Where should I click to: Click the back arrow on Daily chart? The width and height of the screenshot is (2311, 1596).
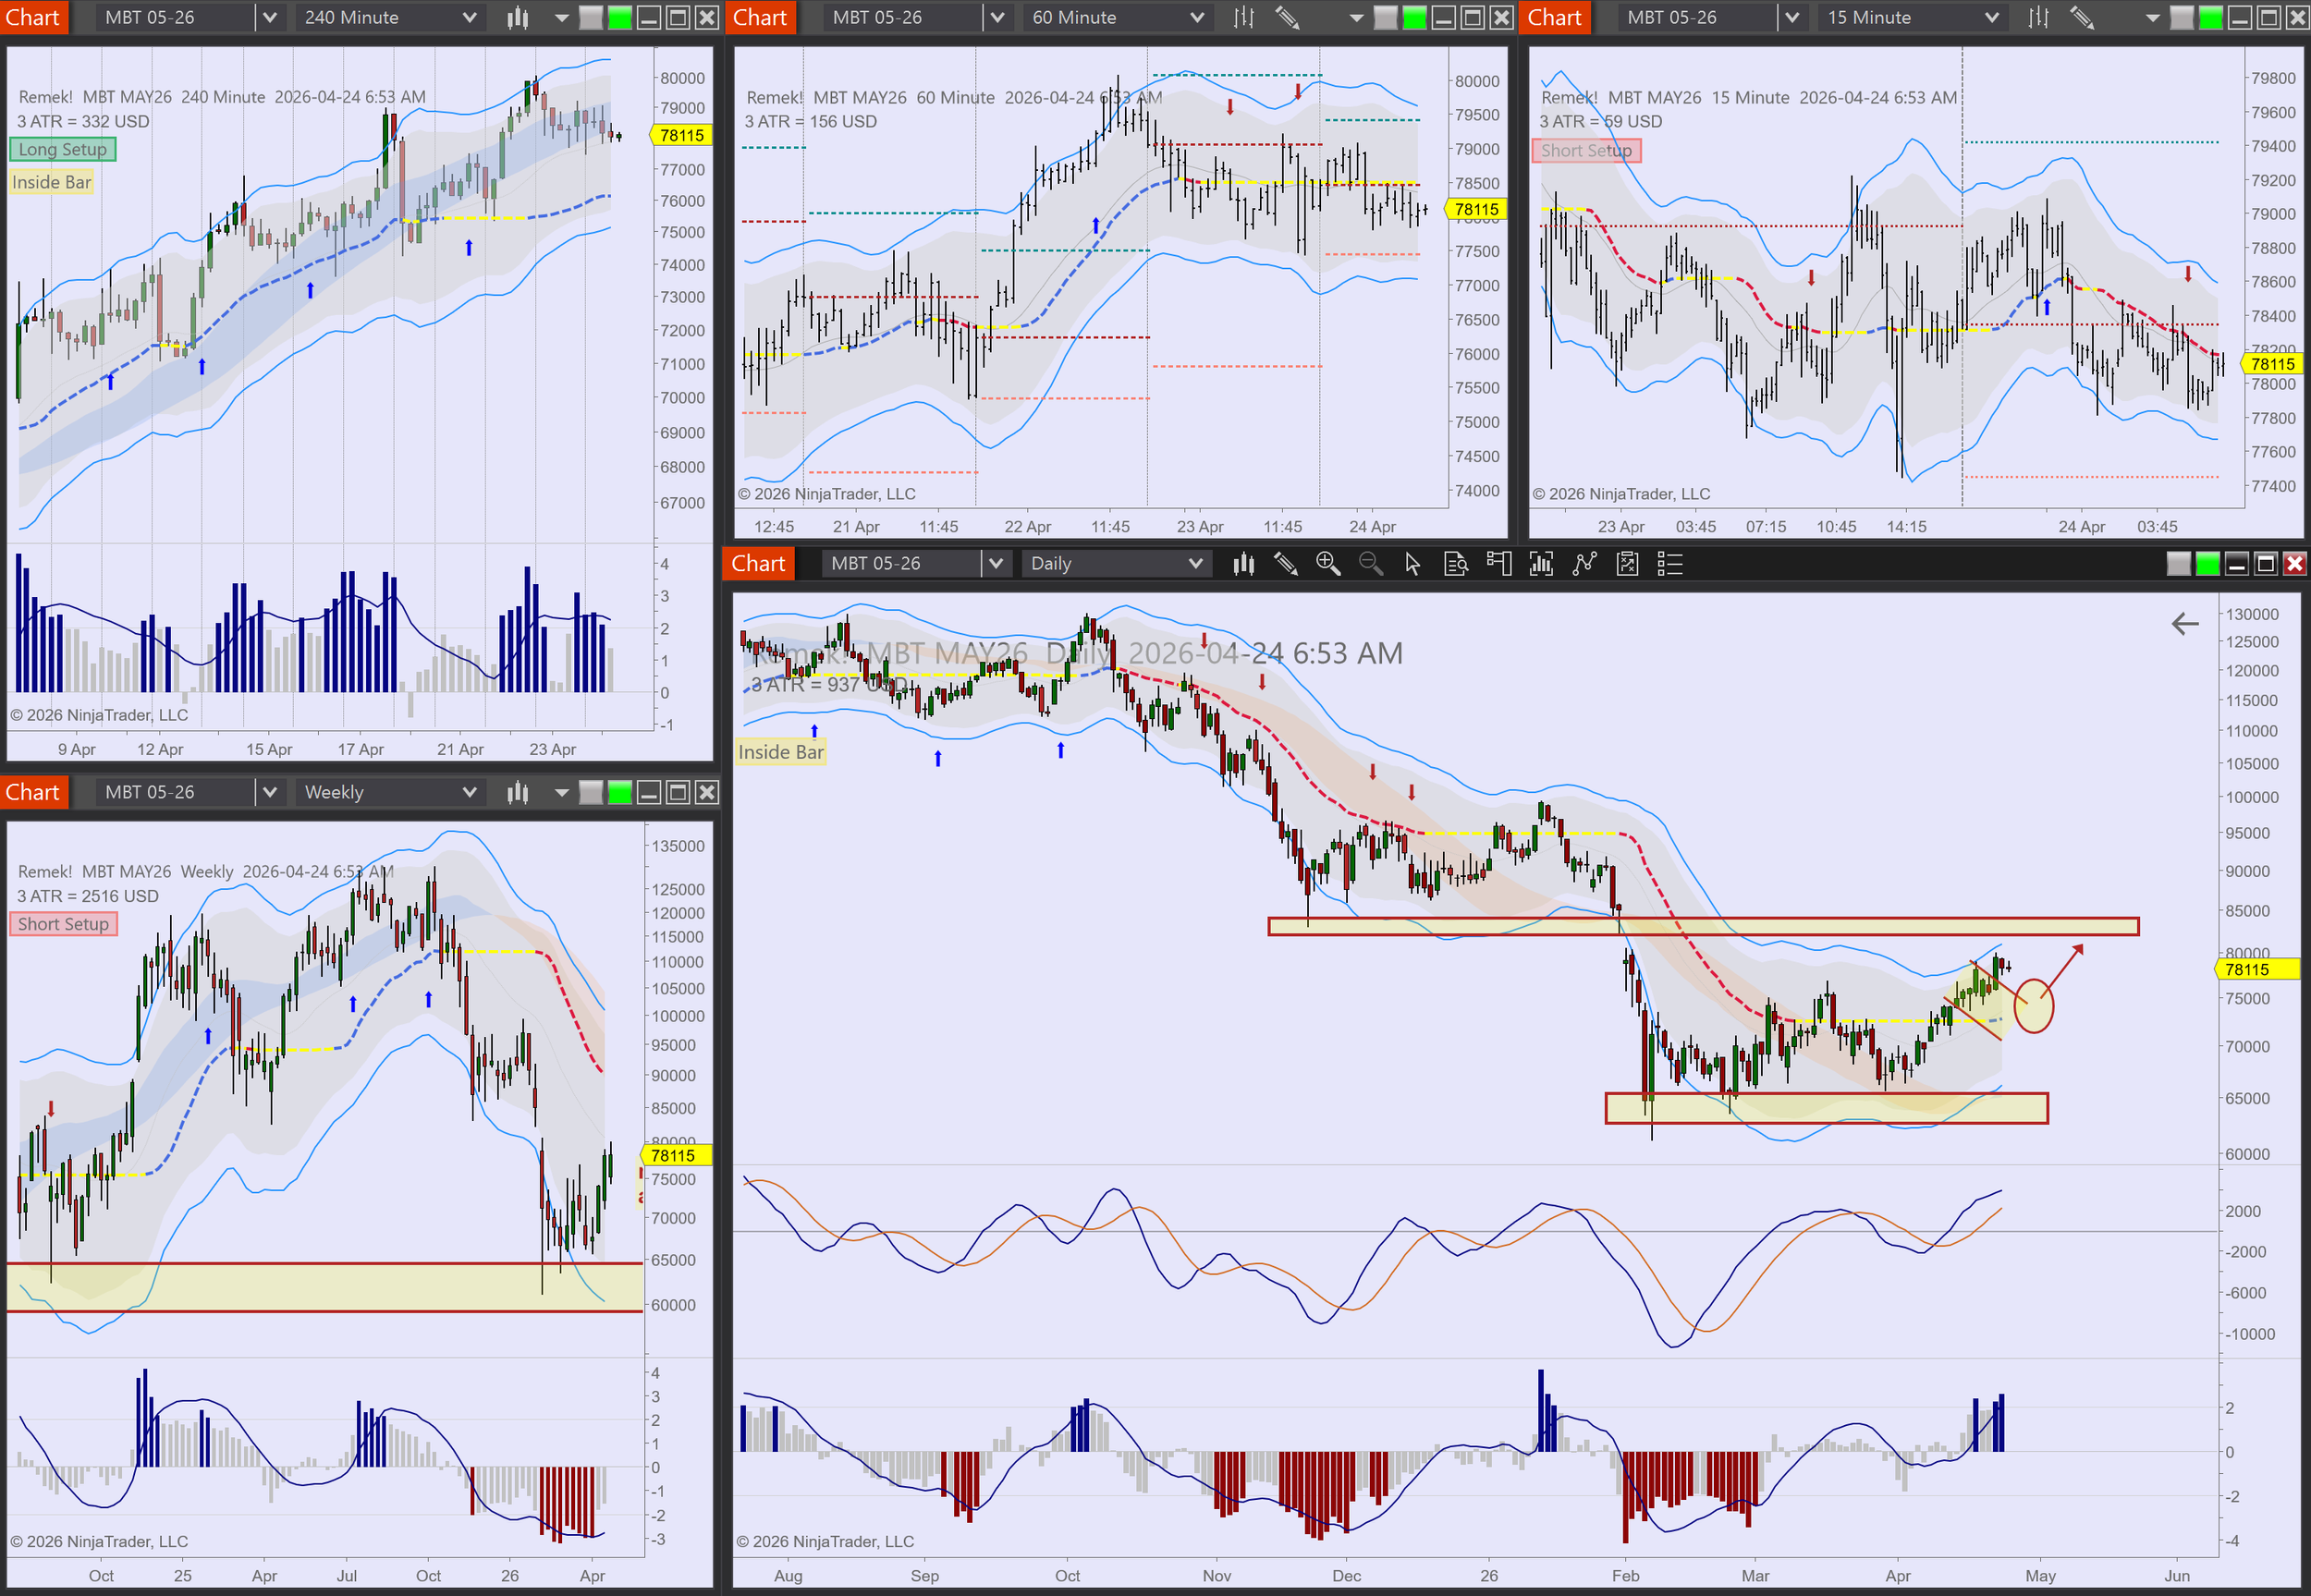(2184, 624)
